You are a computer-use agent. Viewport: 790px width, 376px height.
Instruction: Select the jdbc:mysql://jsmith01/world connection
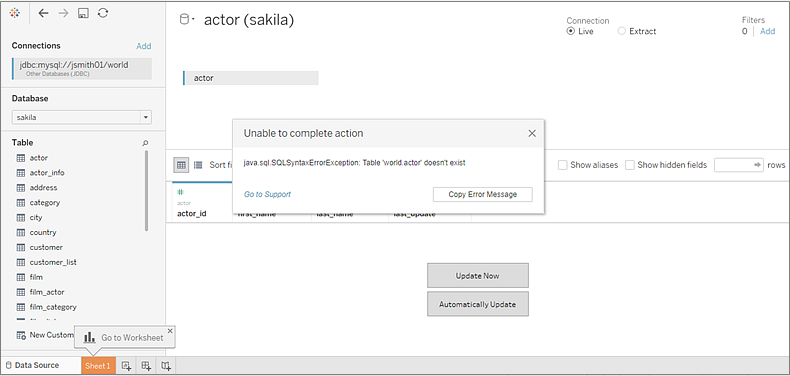pyautogui.click(x=82, y=69)
